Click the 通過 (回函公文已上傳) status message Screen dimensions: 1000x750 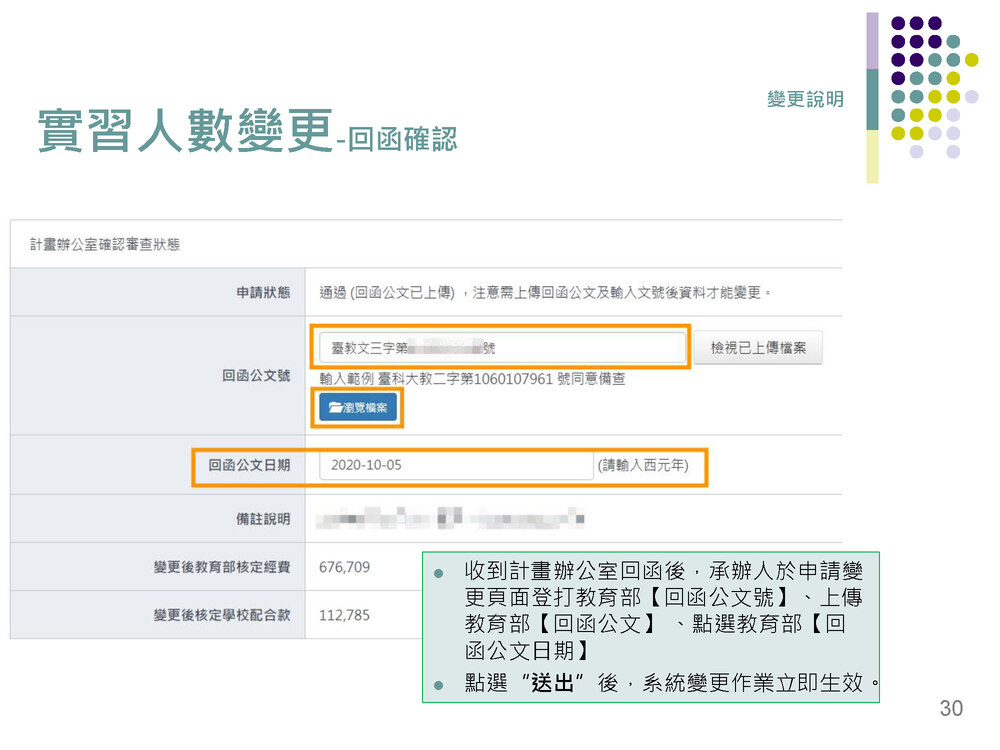click(x=386, y=293)
